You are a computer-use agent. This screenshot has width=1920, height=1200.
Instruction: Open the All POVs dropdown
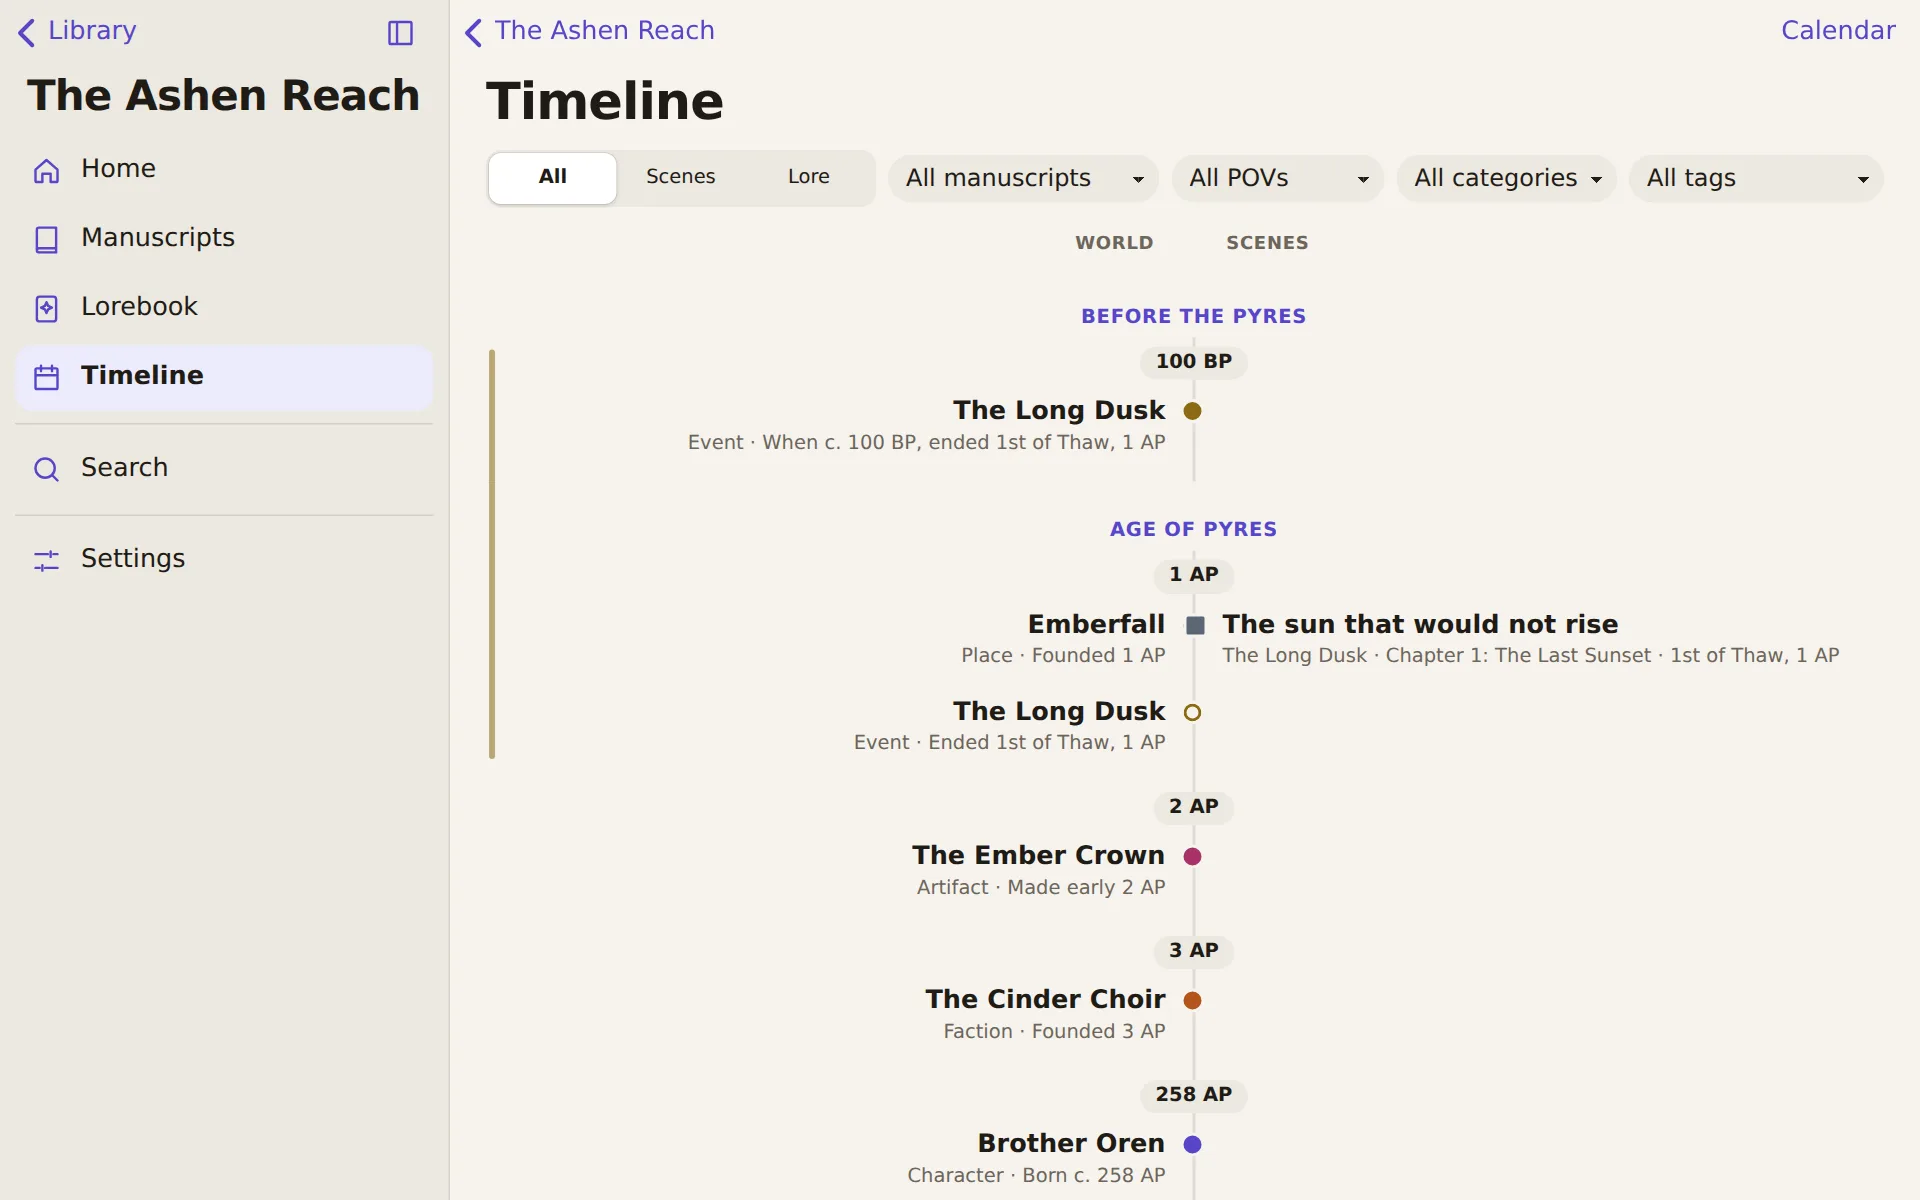click(x=1278, y=178)
